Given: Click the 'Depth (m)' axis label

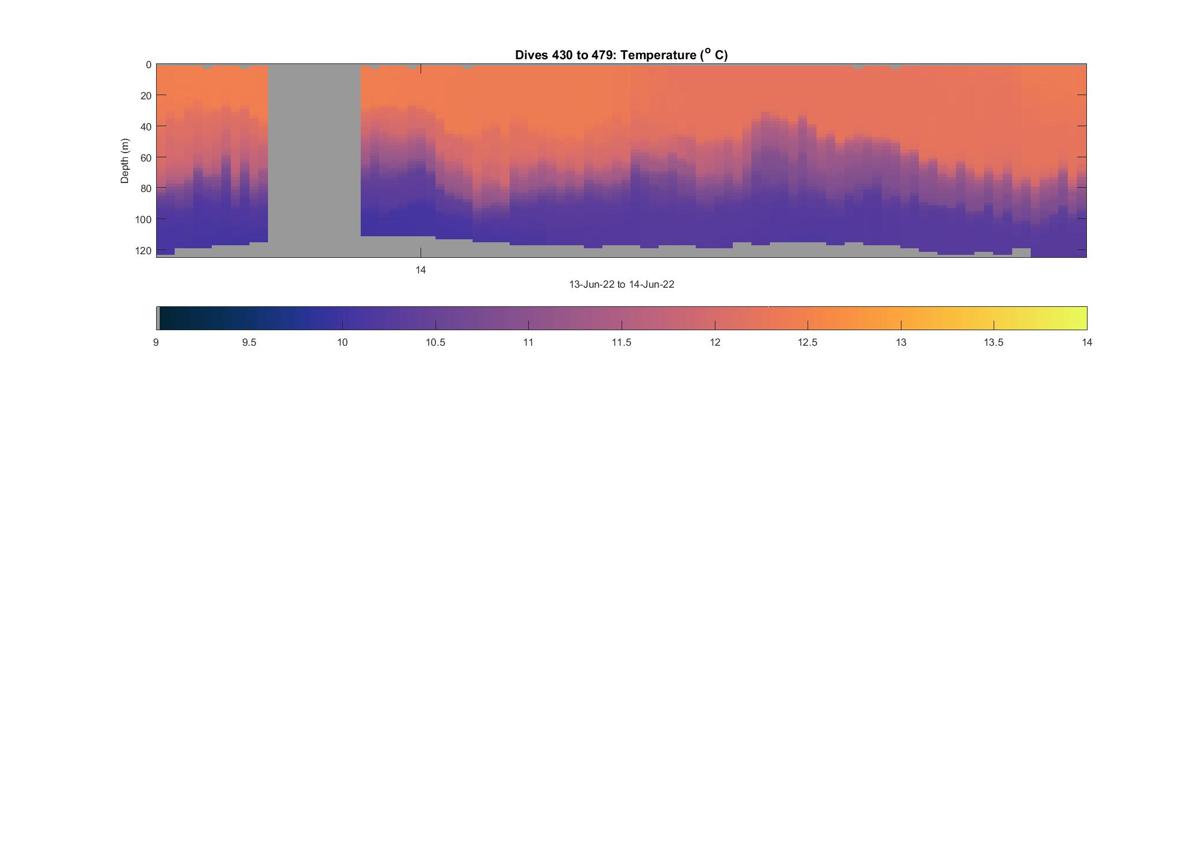Looking at the screenshot, I should pyautogui.click(x=125, y=161).
